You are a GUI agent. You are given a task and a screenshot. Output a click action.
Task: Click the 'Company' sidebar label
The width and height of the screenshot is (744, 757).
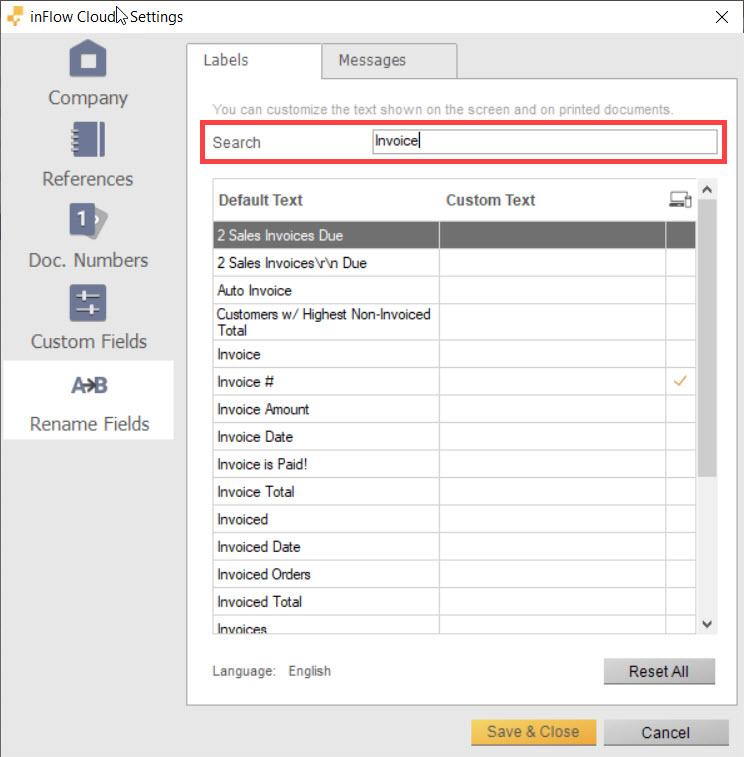coord(88,98)
